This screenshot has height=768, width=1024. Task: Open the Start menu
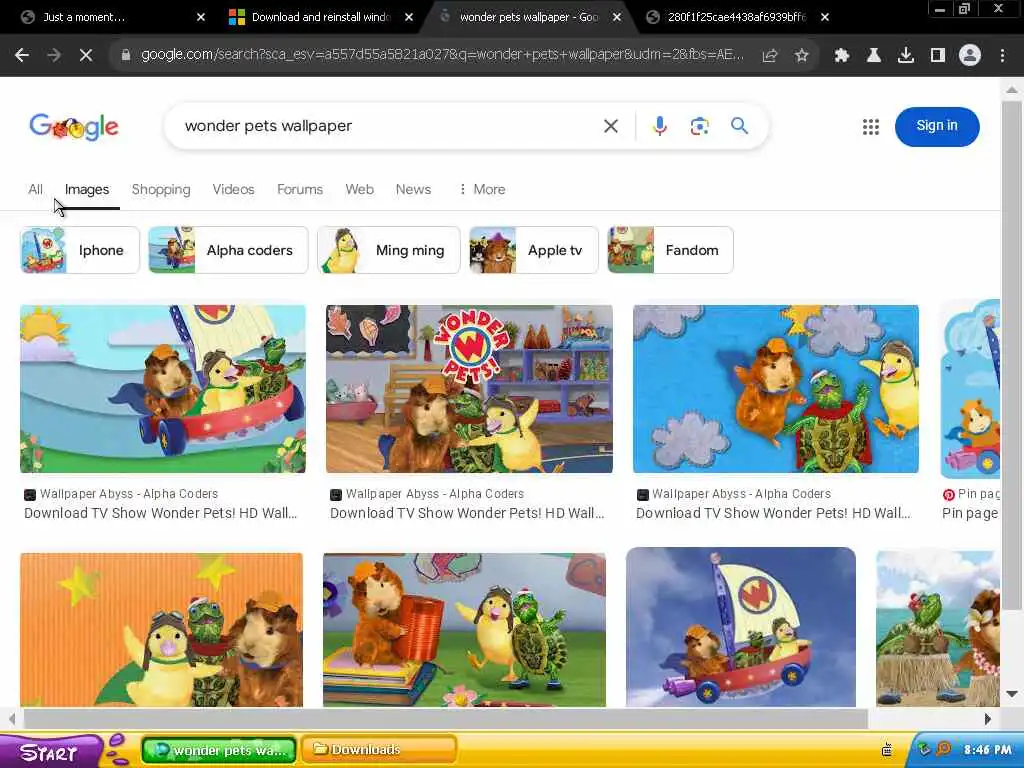coord(50,752)
